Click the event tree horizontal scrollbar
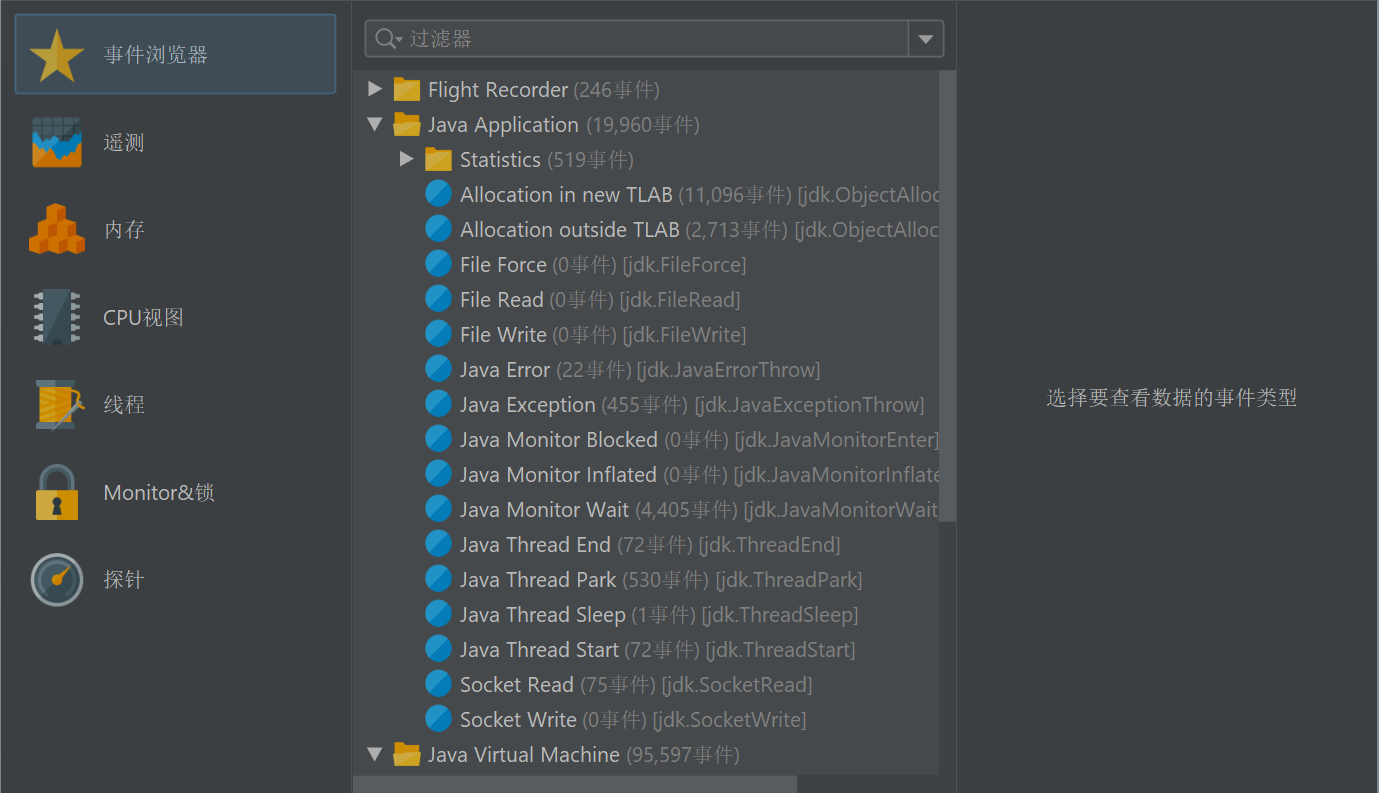Screen dimensions: 1379x793 click(575, 784)
